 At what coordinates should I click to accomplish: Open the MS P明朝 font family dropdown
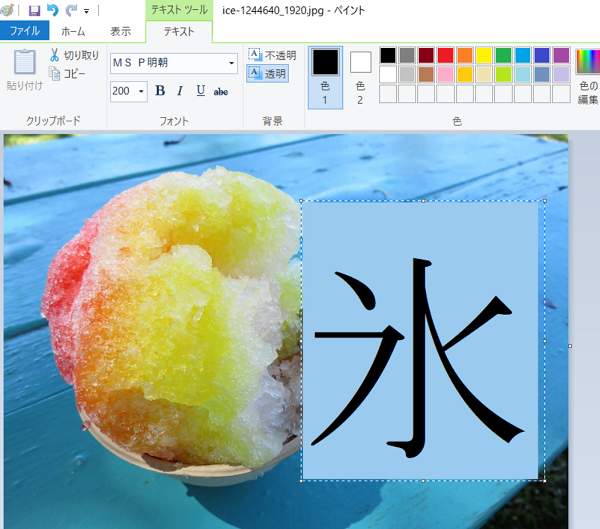(232, 63)
